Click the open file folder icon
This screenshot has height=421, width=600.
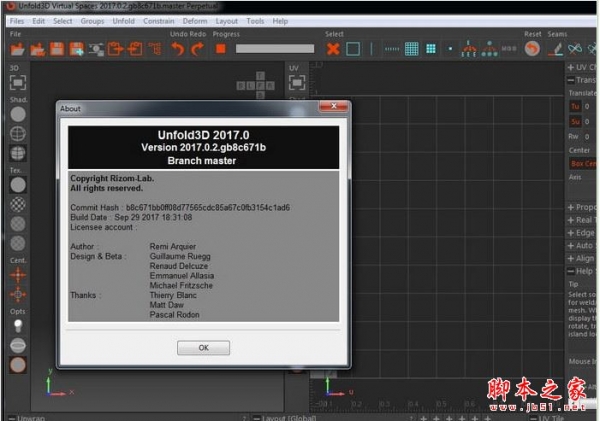(18, 49)
